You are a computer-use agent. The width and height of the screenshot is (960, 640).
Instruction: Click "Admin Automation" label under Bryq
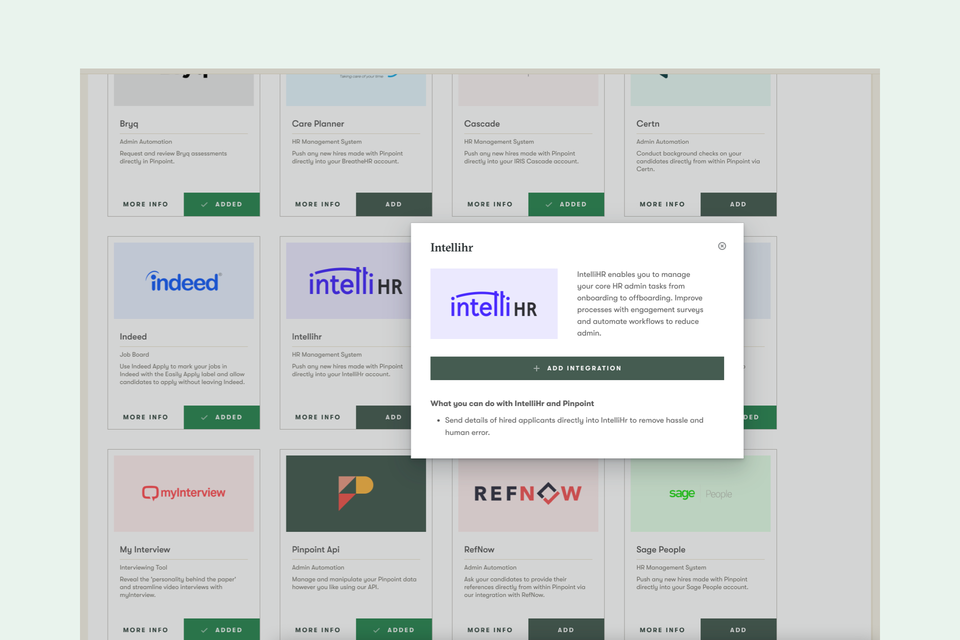coord(146,141)
